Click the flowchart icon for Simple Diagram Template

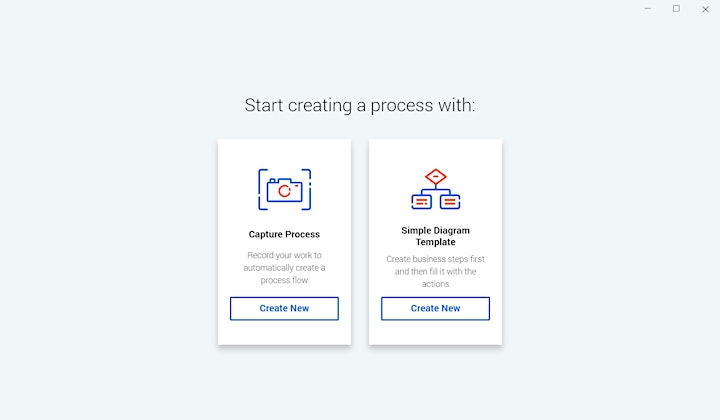(x=435, y=189)
